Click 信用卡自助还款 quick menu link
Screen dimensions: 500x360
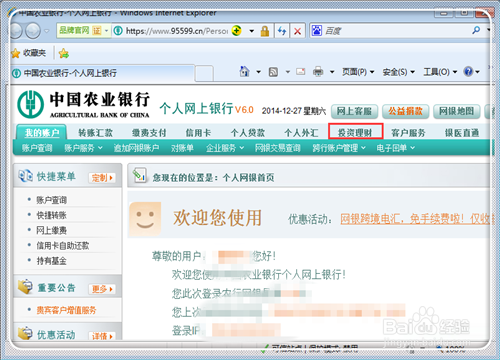tap(63, 246)
